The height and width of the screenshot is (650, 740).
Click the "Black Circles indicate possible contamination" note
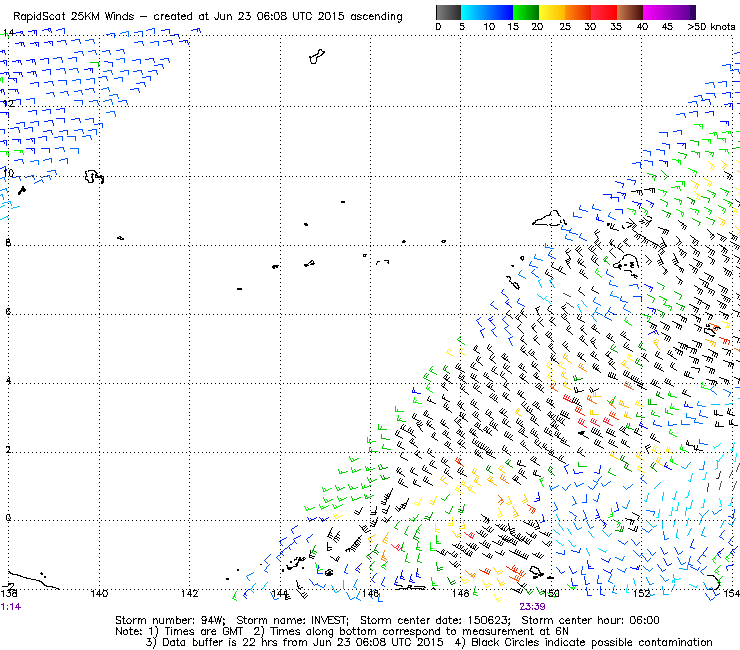pyautogui.click(x=592, y=643)
